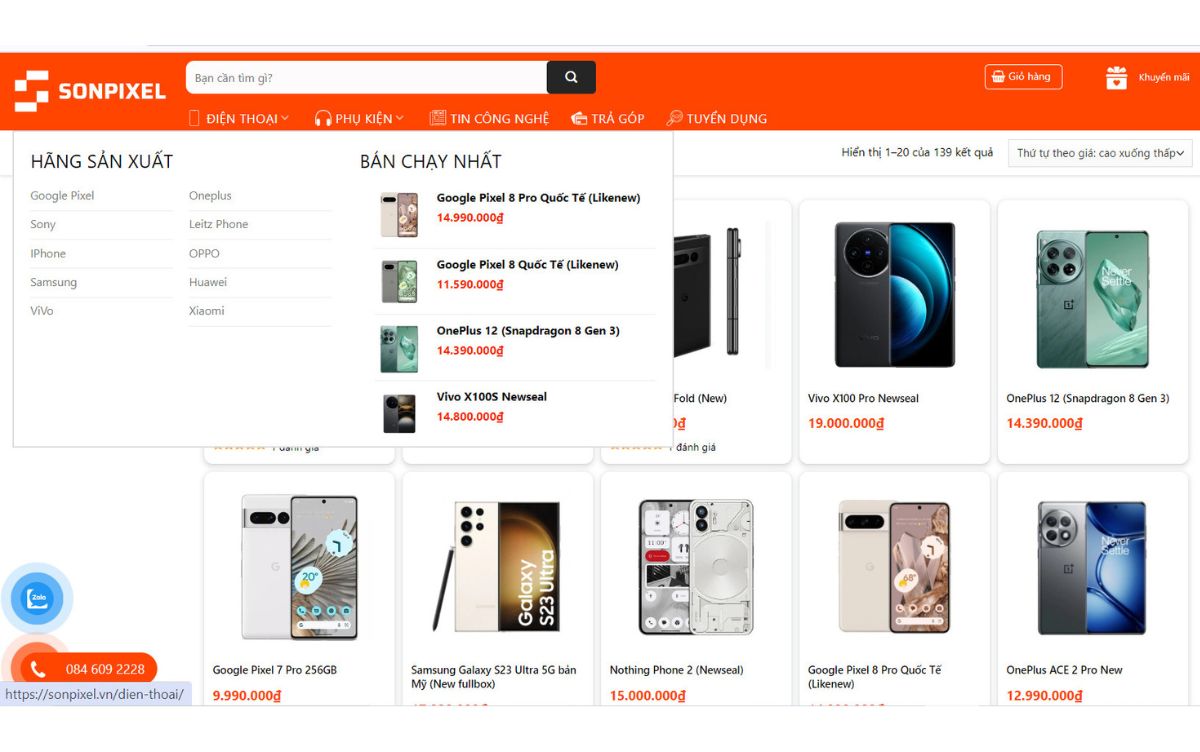Select Google Pixel under Hãng sản xuất
Screen dimensions: 1200x752
click(x=62, y=196)
